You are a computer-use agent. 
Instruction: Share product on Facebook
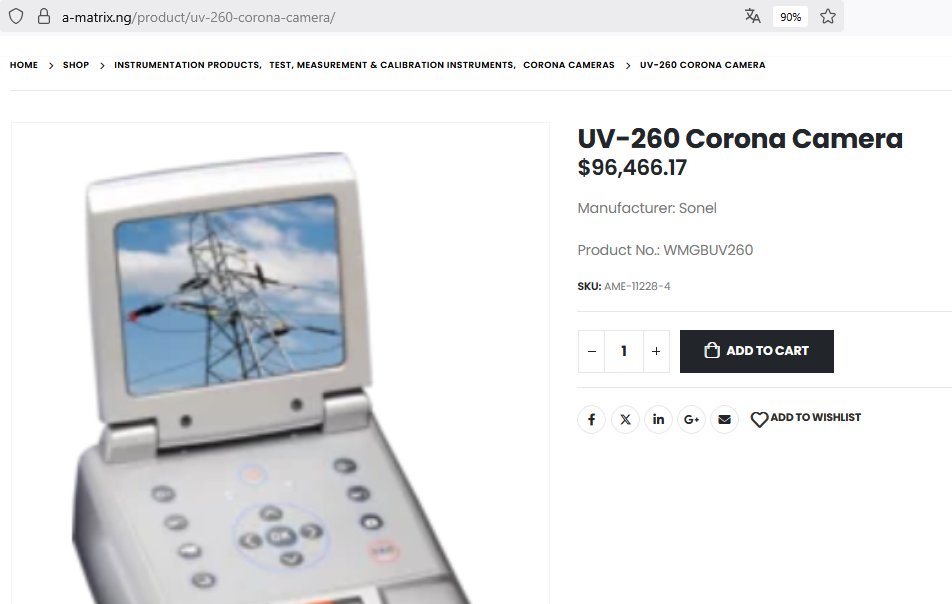click(x=591, y=419)
